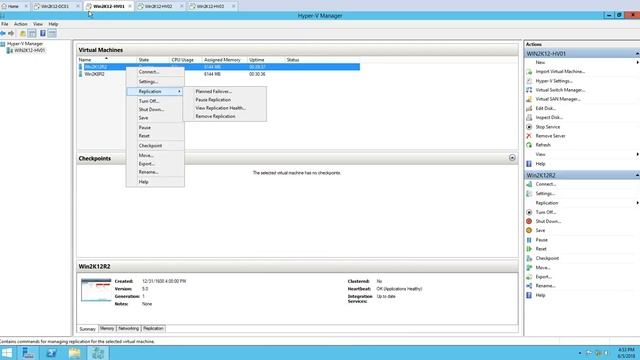The width and height of the screenshot is (640, 360).
Task: Switch to the Win2K12-DC01 tab
Action: click(55, 6)
